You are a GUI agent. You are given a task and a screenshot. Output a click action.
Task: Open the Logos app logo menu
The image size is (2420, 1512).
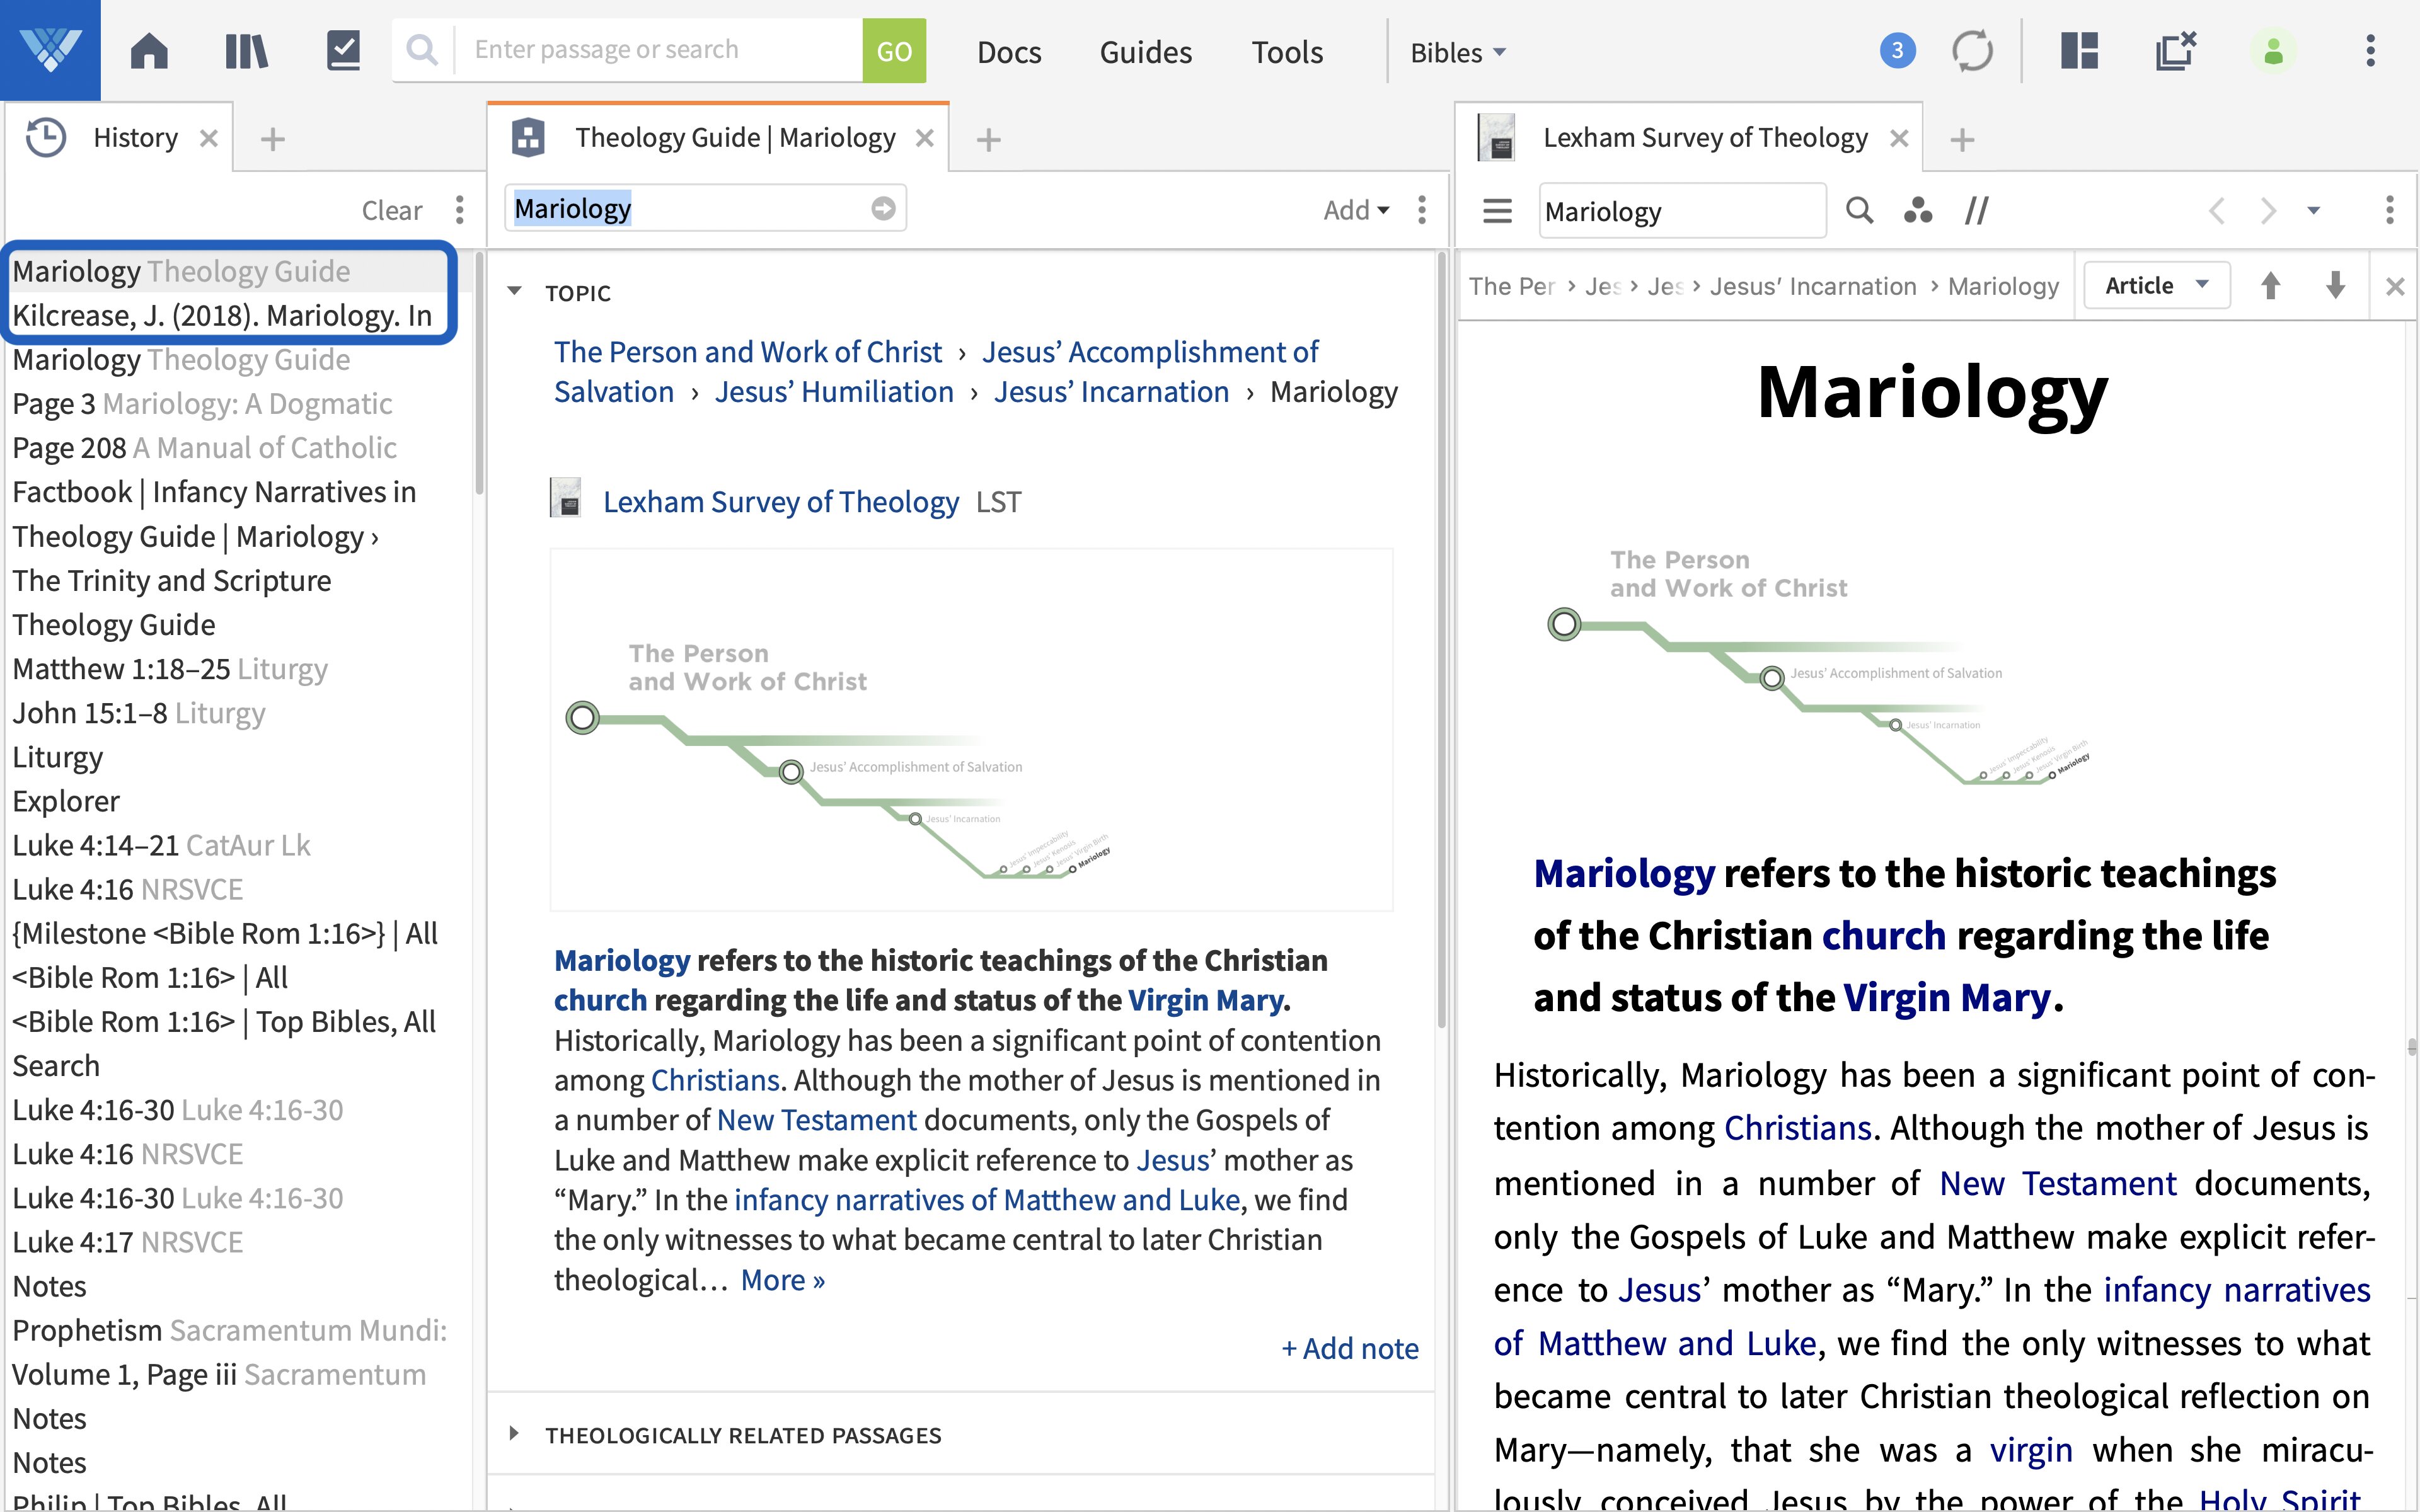point(50,50)
